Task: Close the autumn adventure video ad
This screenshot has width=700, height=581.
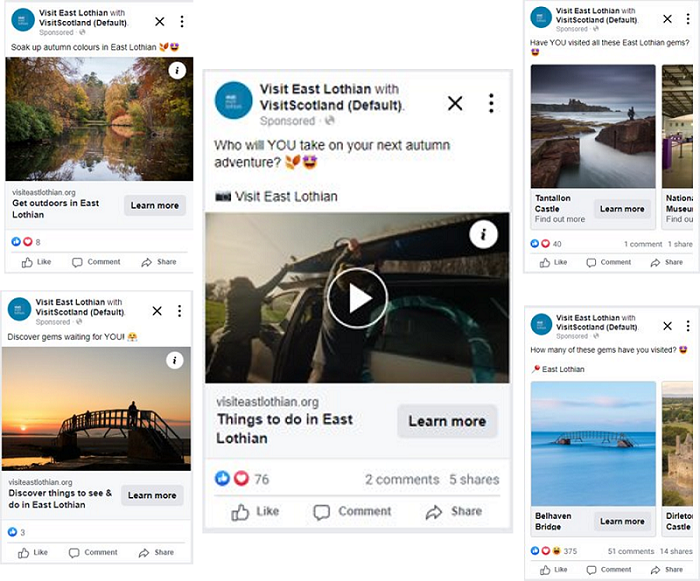Action: [455, 104]
